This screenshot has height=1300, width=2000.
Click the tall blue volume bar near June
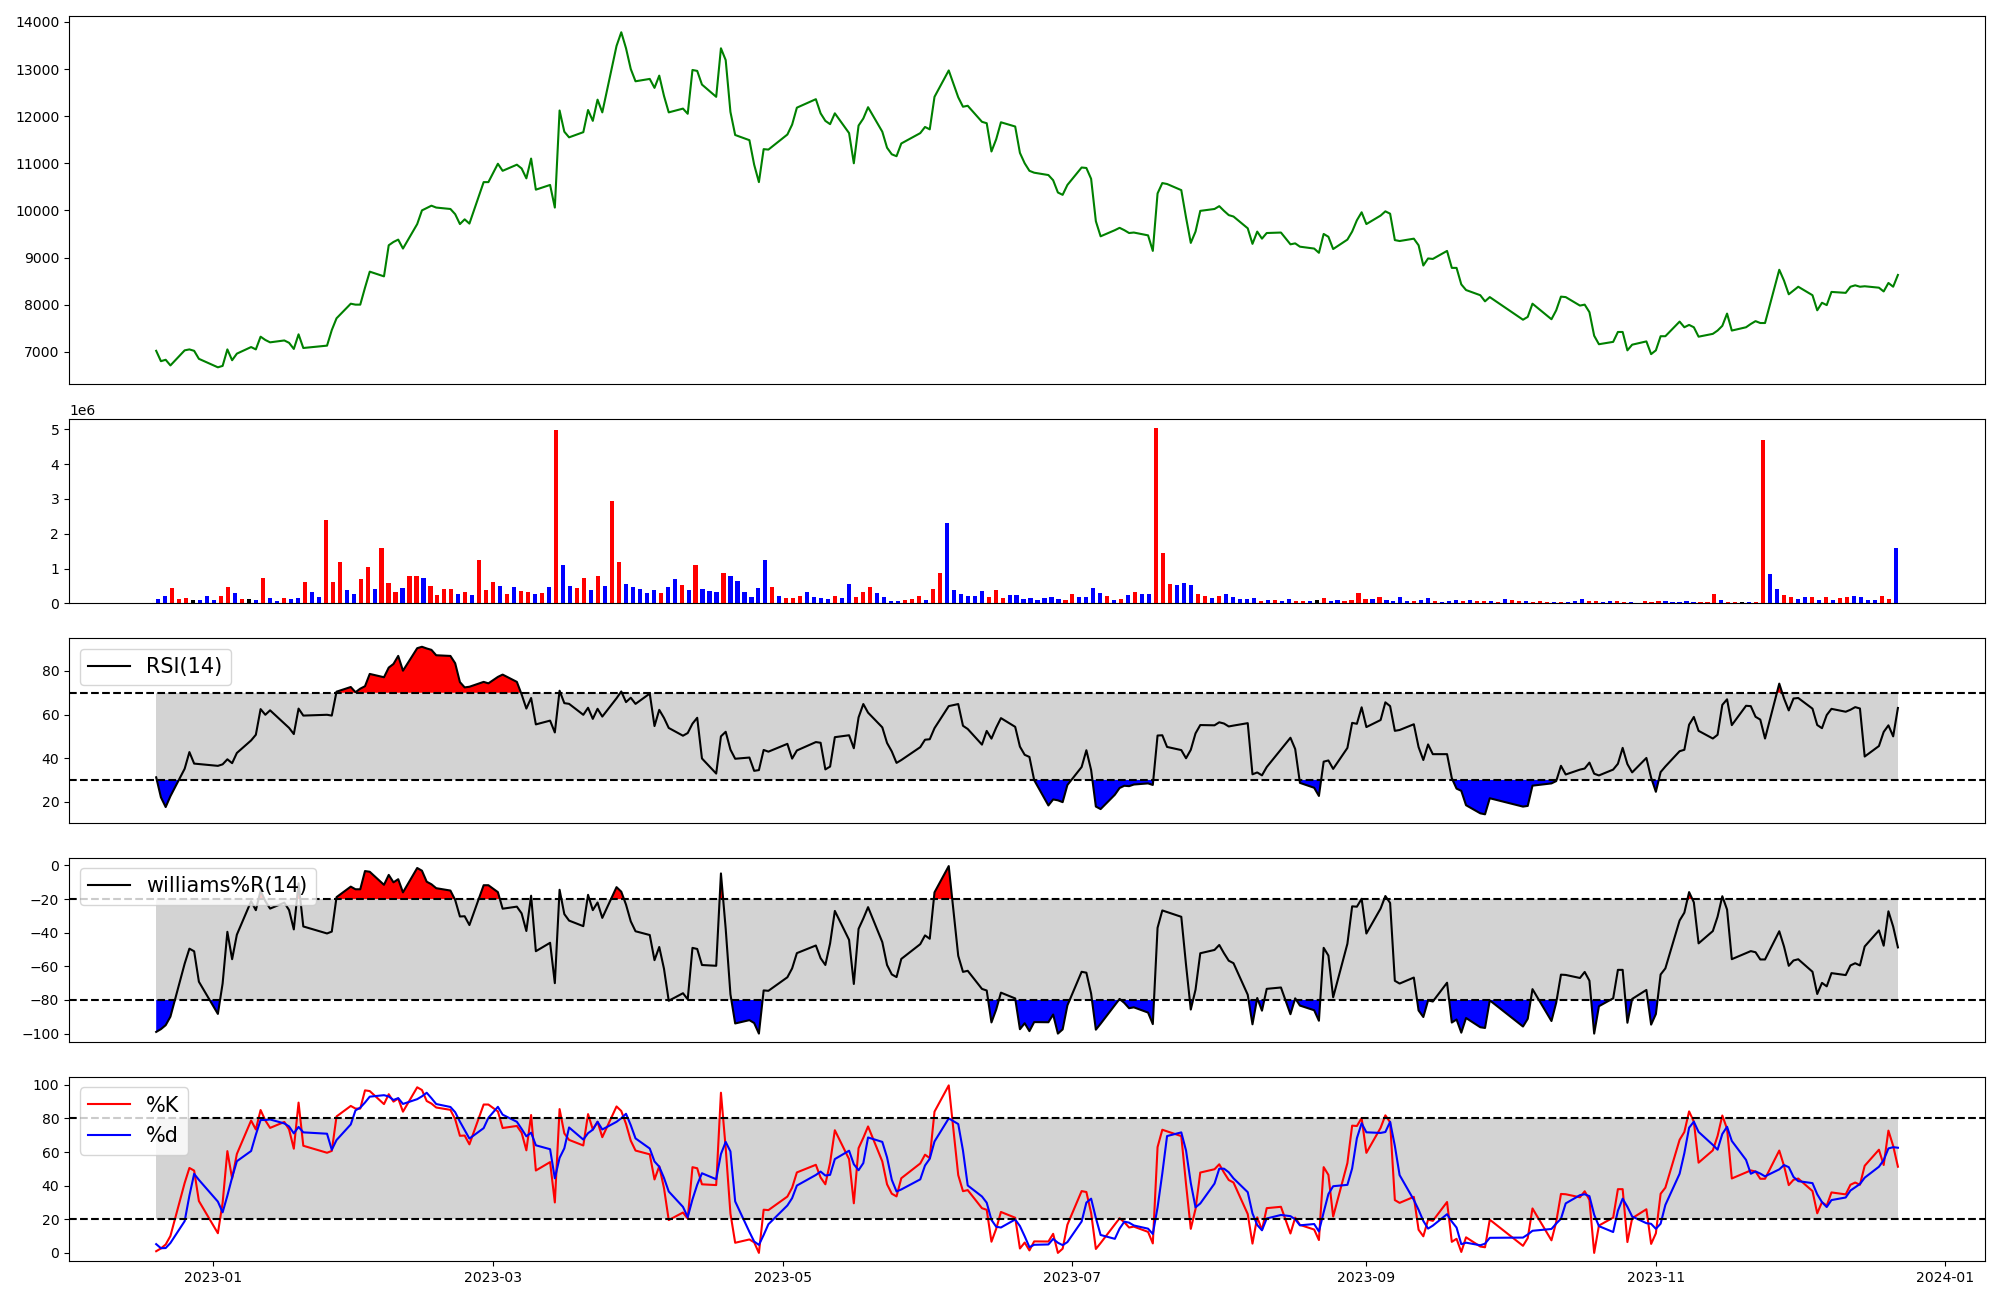pos(947,565)
